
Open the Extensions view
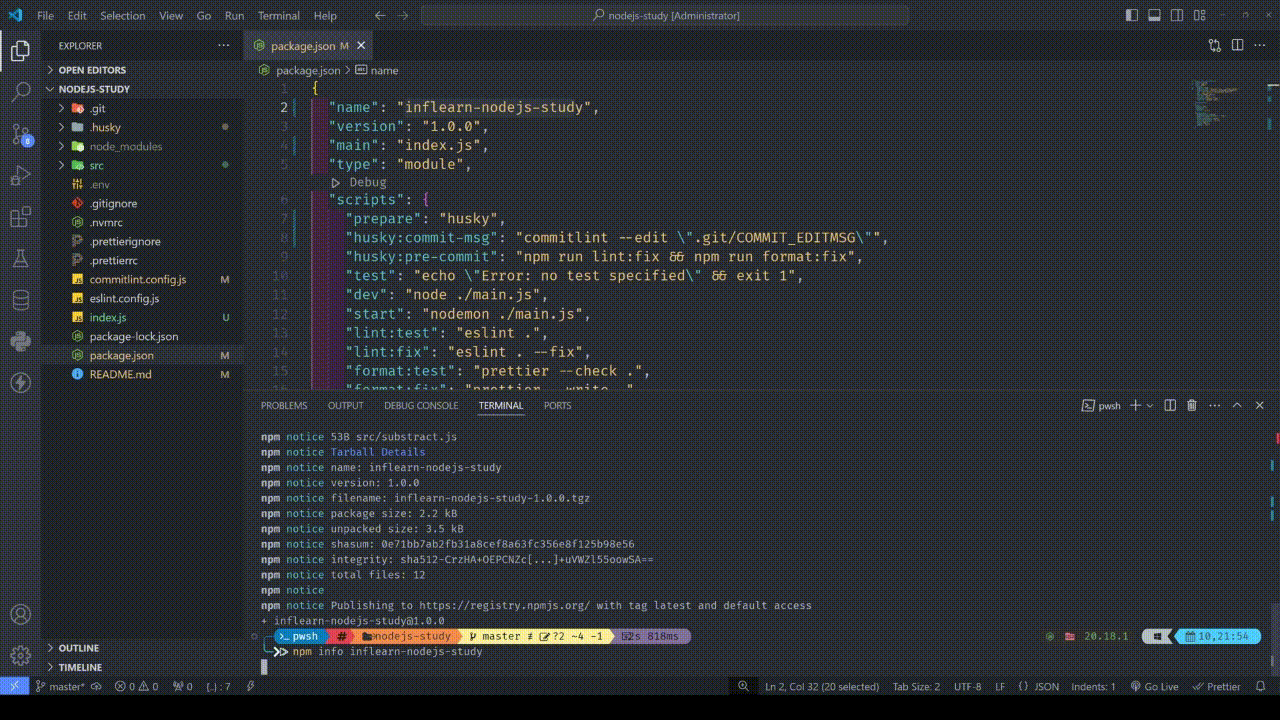[x=20, y=217]
